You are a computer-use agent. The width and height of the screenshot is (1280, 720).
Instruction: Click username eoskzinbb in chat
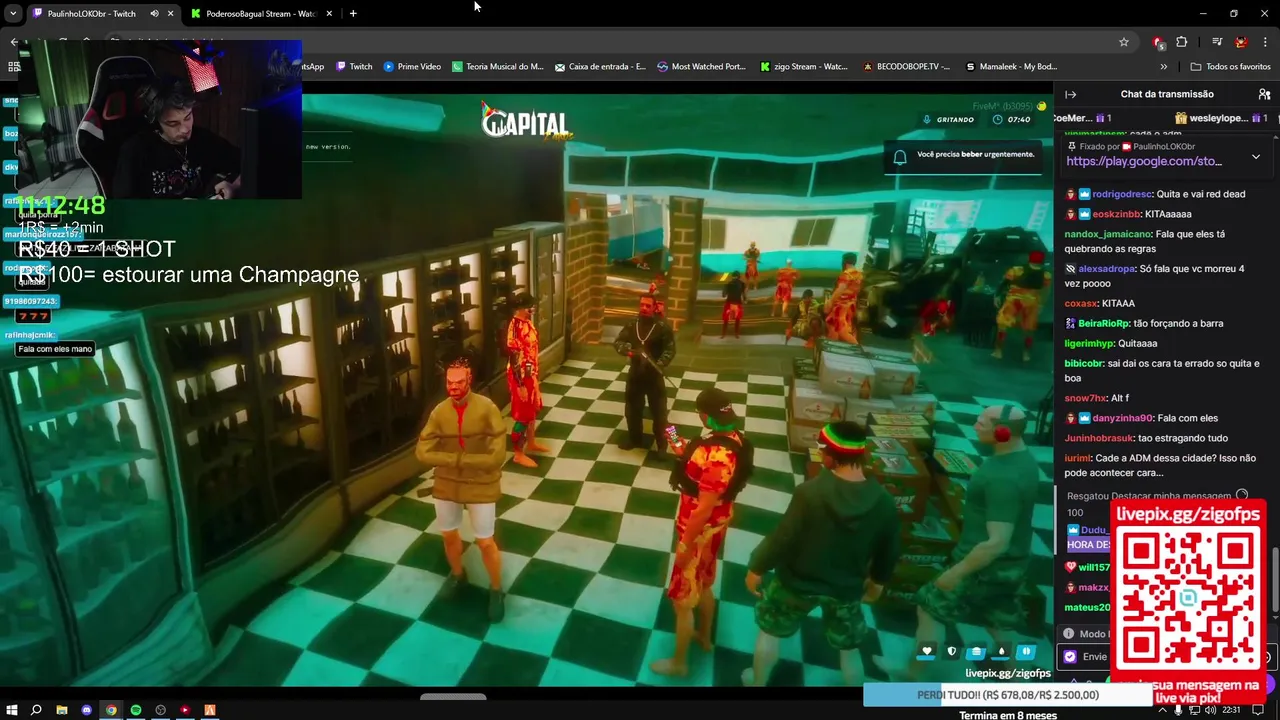click(x=1115, y=214)
